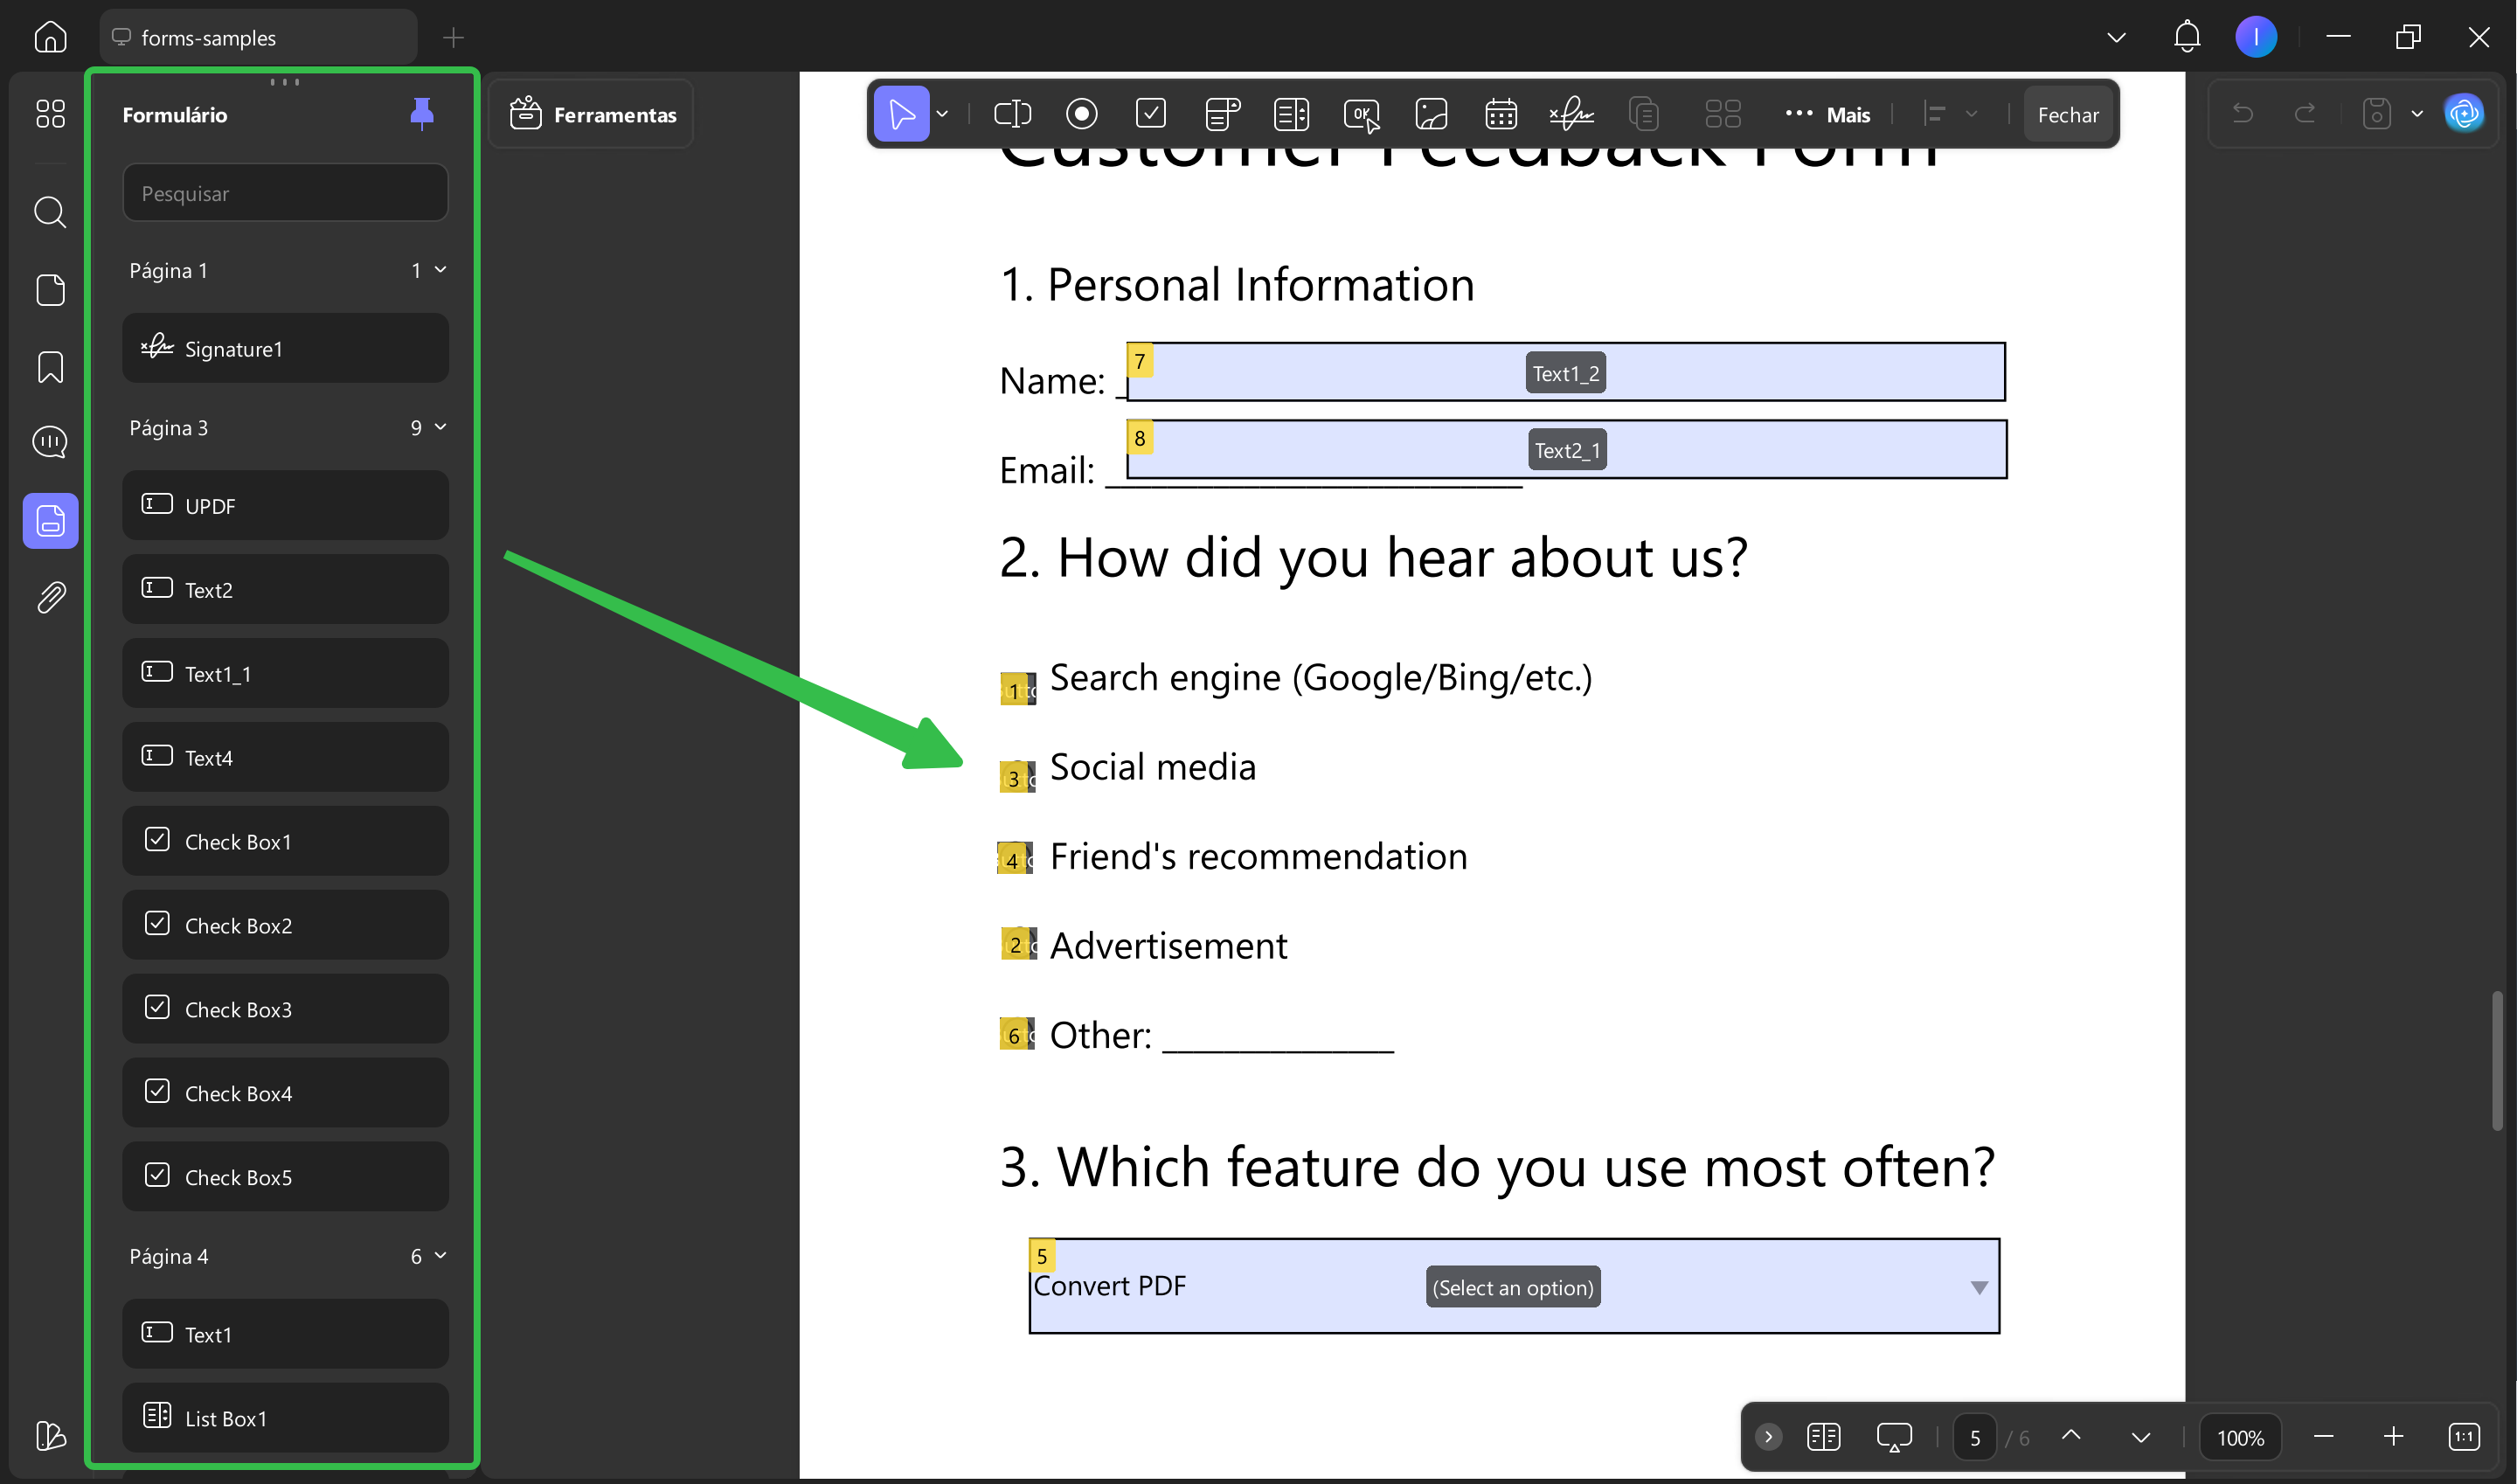Screen dimensions: 2517x1484
Task: Open the bookmarks sidebar panel
Action: (50, 367)
